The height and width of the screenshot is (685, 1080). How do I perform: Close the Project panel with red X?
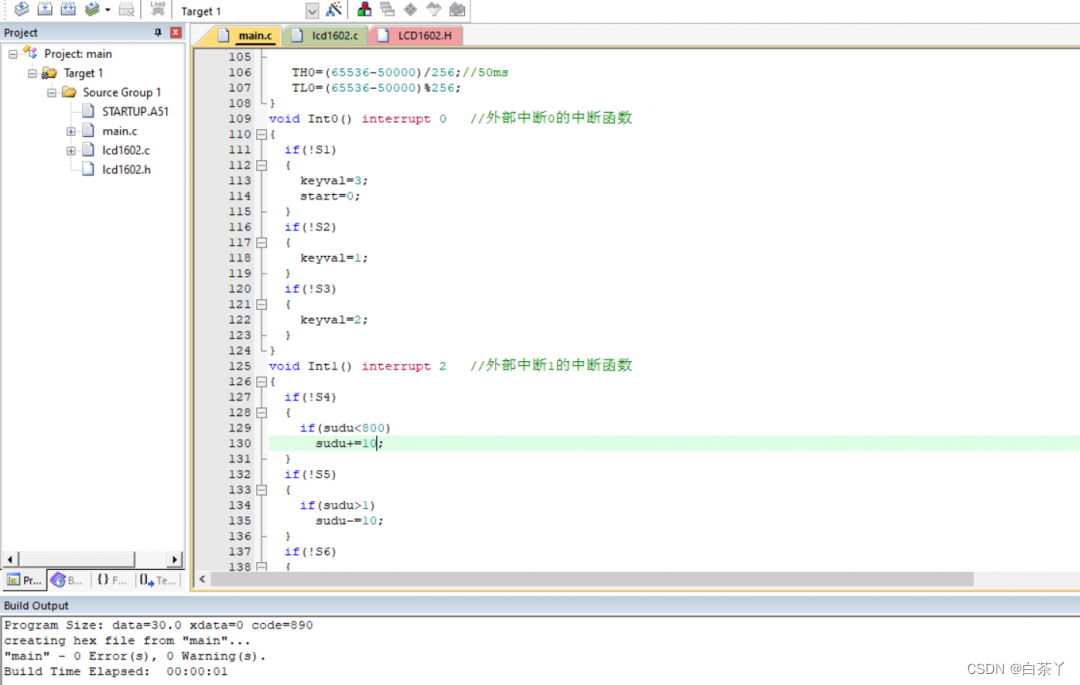tap(176, 33)
